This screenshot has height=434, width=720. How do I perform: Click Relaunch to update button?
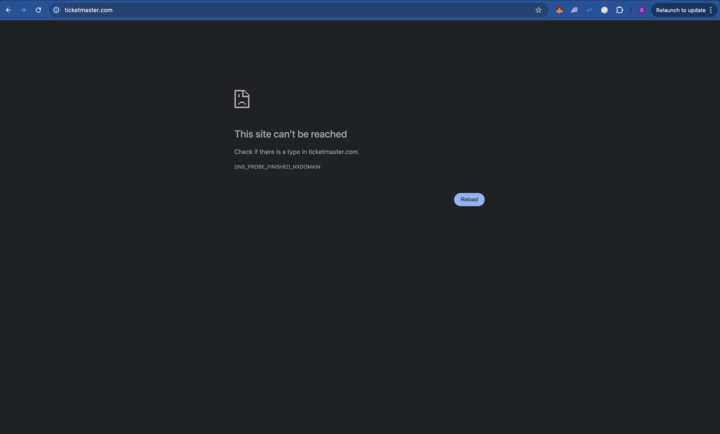(x=680, y=10)
